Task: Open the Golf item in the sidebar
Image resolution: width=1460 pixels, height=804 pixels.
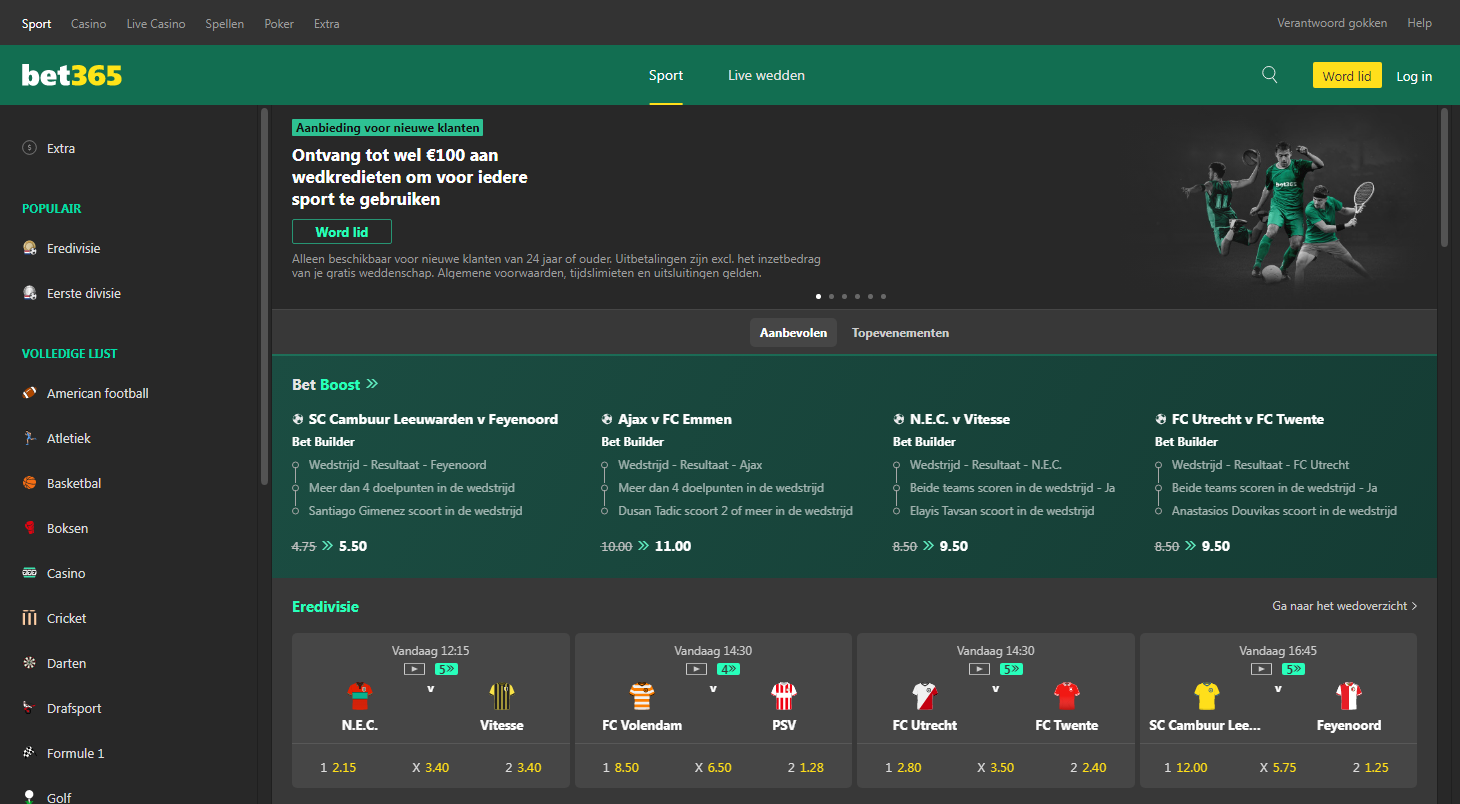Action: point(59,797)
